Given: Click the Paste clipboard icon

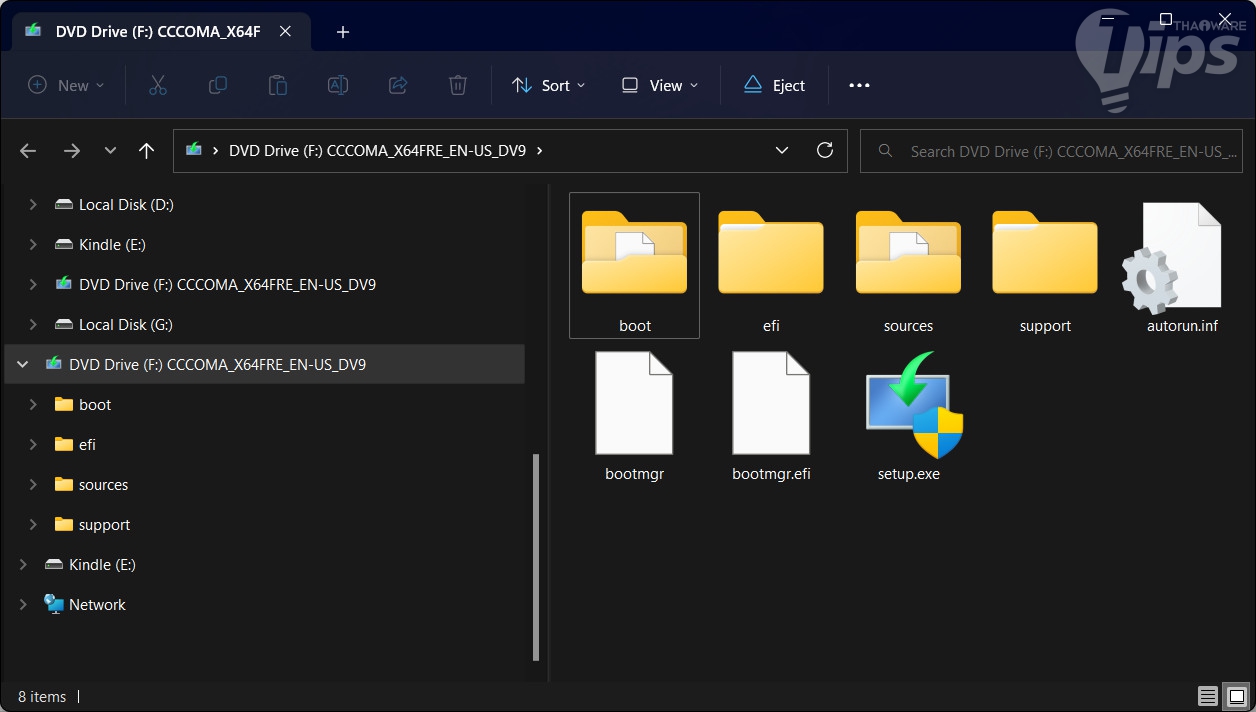Looking at the screenshot, I should [278, 86].
